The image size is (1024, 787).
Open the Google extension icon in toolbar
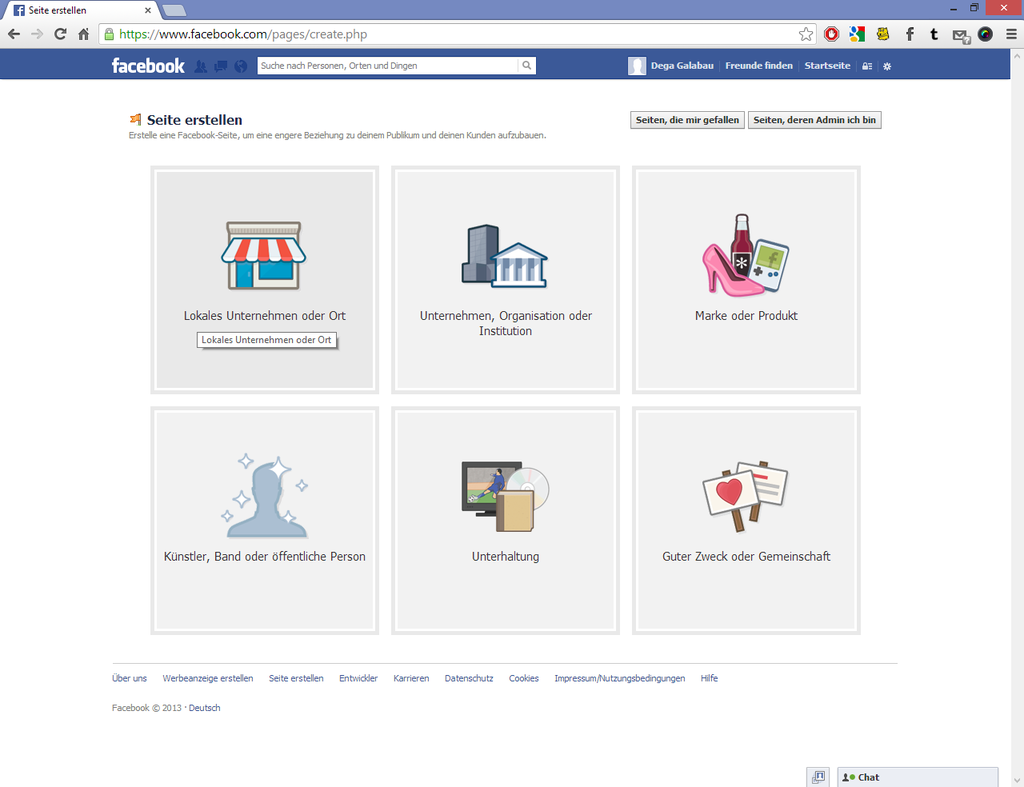[x=857, y=34]
